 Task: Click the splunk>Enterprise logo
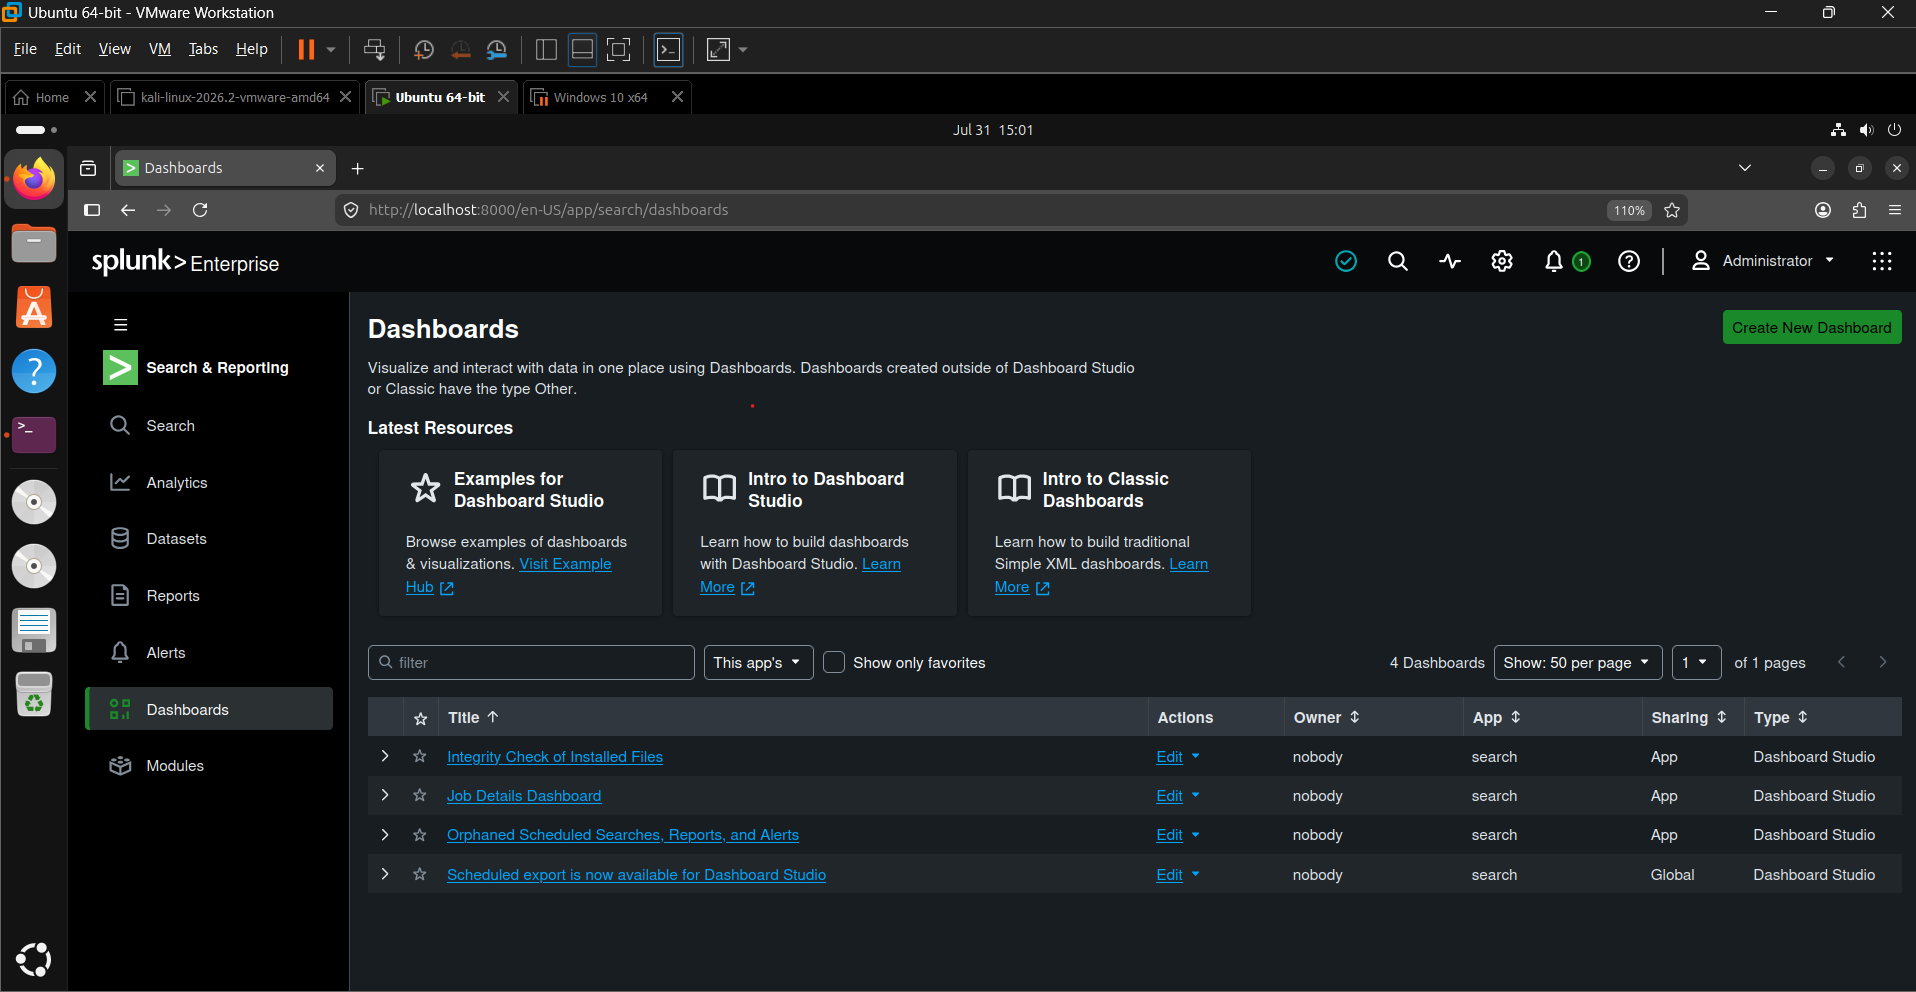pyautogui.click(x=185, y=262)
